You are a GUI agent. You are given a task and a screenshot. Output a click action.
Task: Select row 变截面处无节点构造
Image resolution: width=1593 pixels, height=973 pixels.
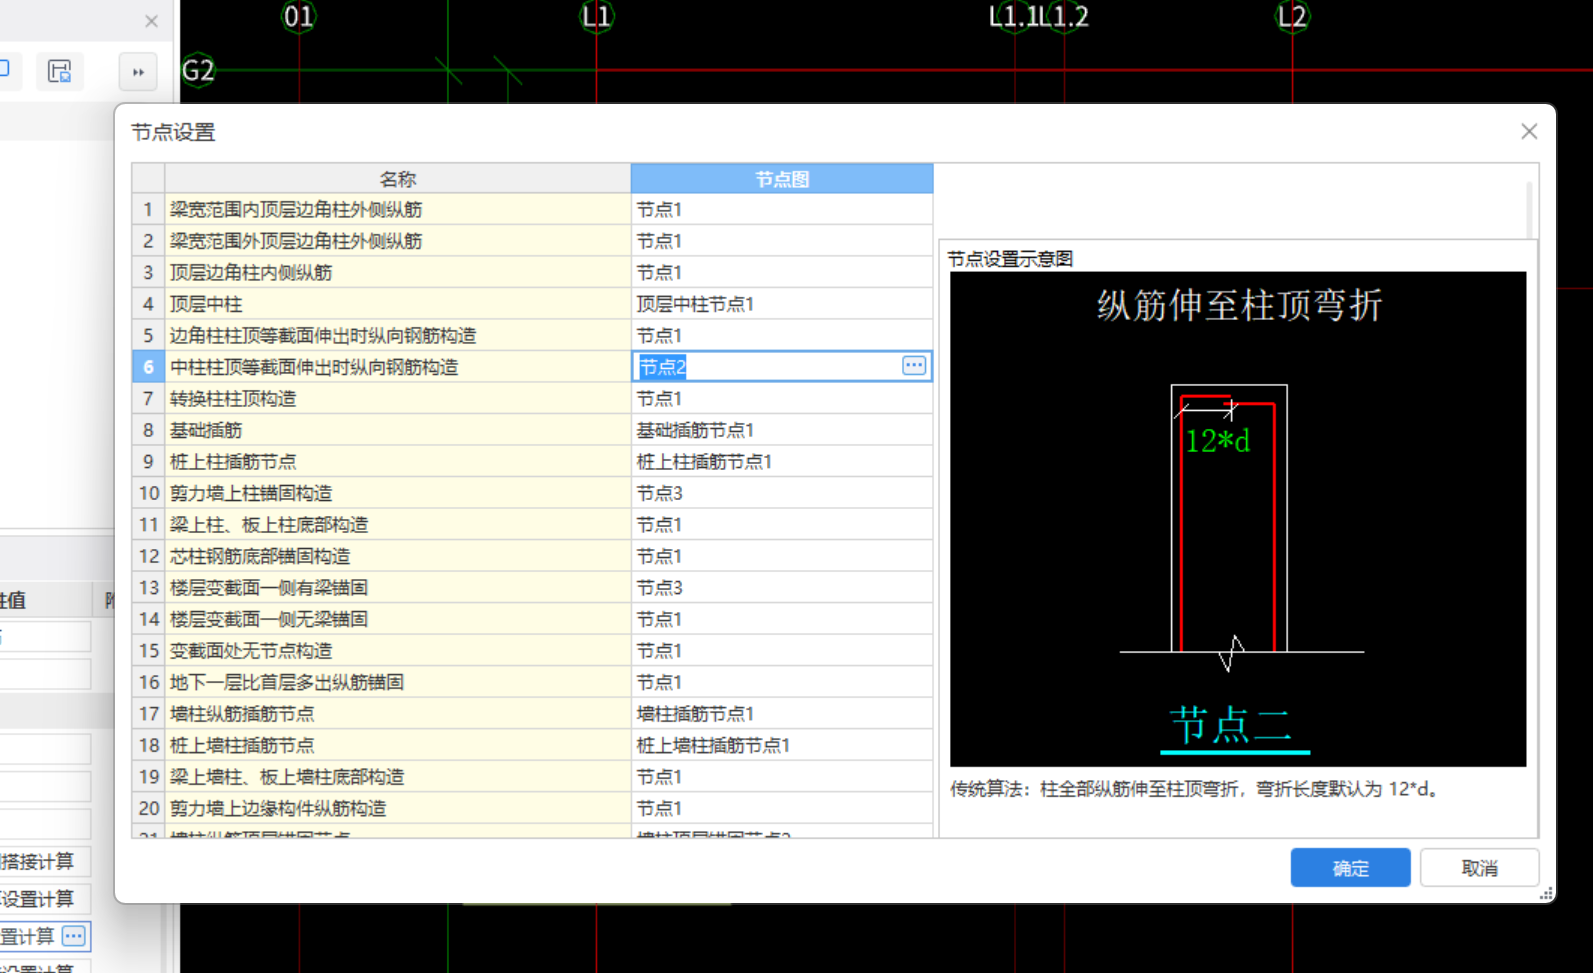point(397,650)
